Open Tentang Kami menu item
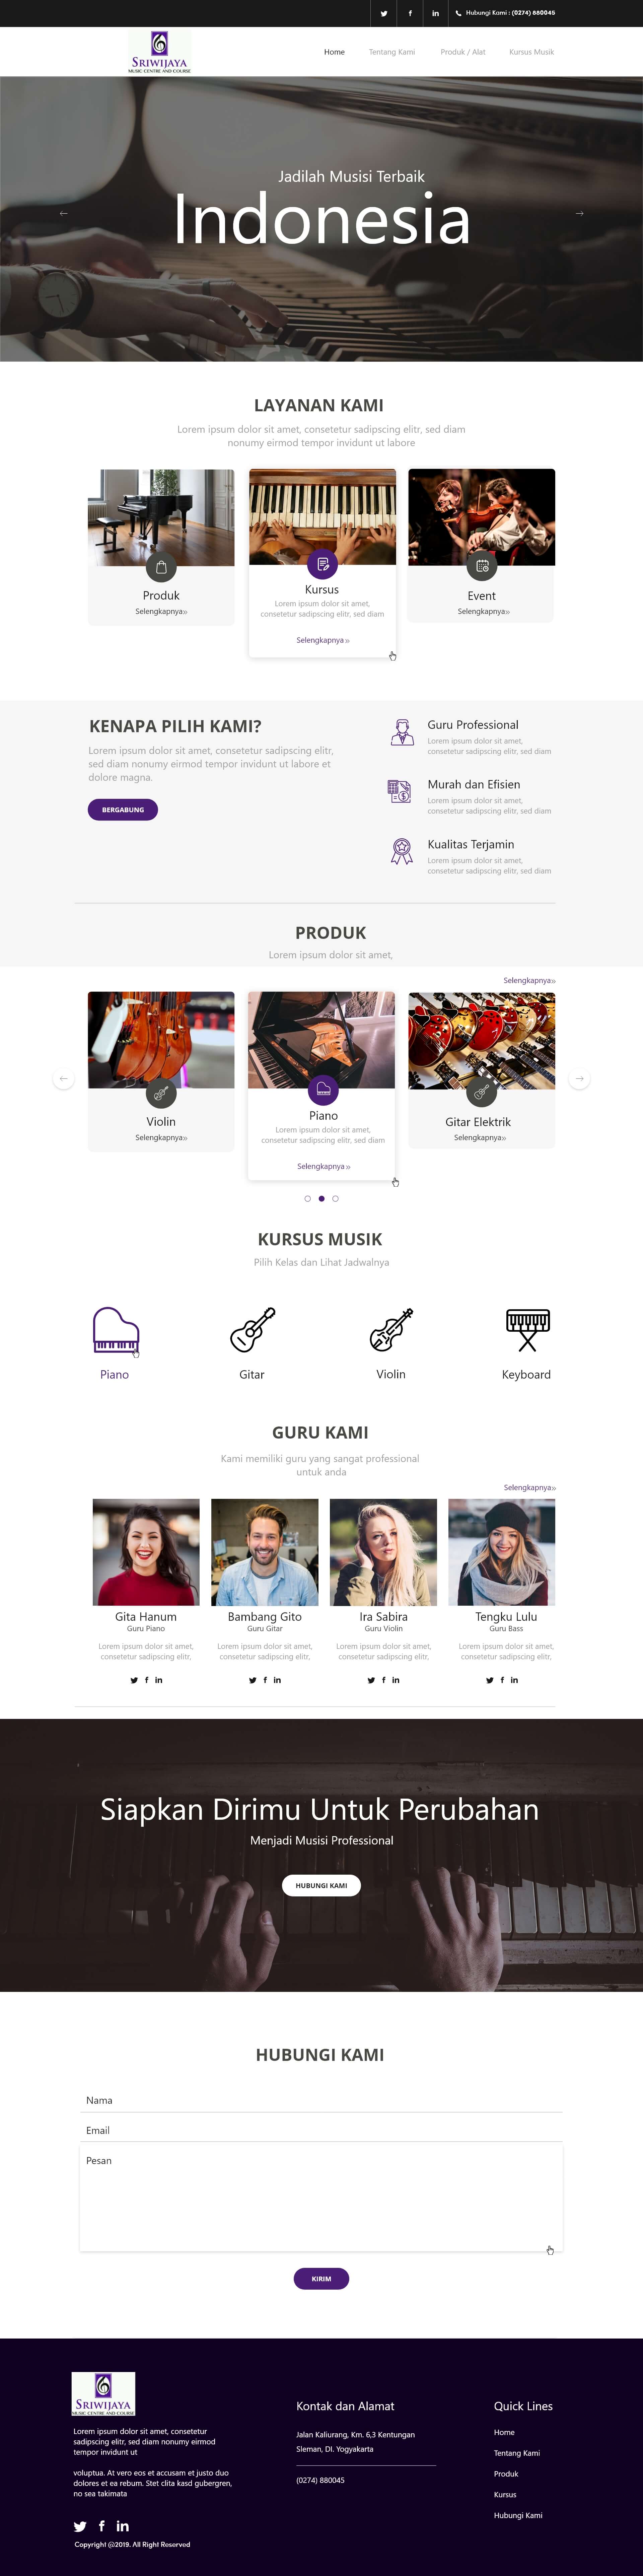The height and width of the screenshot is (2576, 643). [392, 52]
